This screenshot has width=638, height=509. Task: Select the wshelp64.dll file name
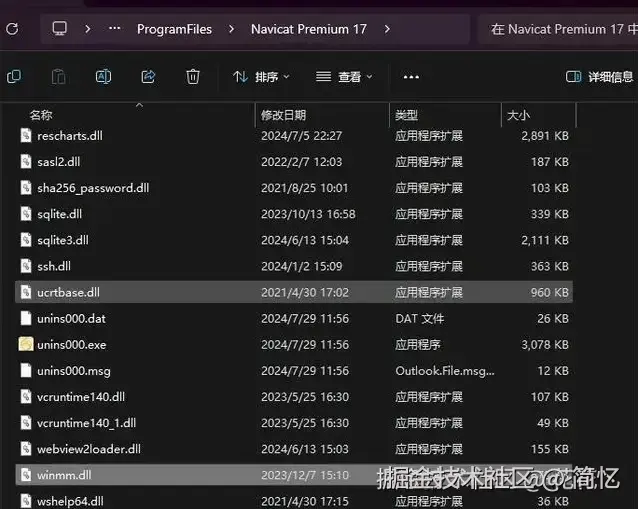(x=70, y=501)
